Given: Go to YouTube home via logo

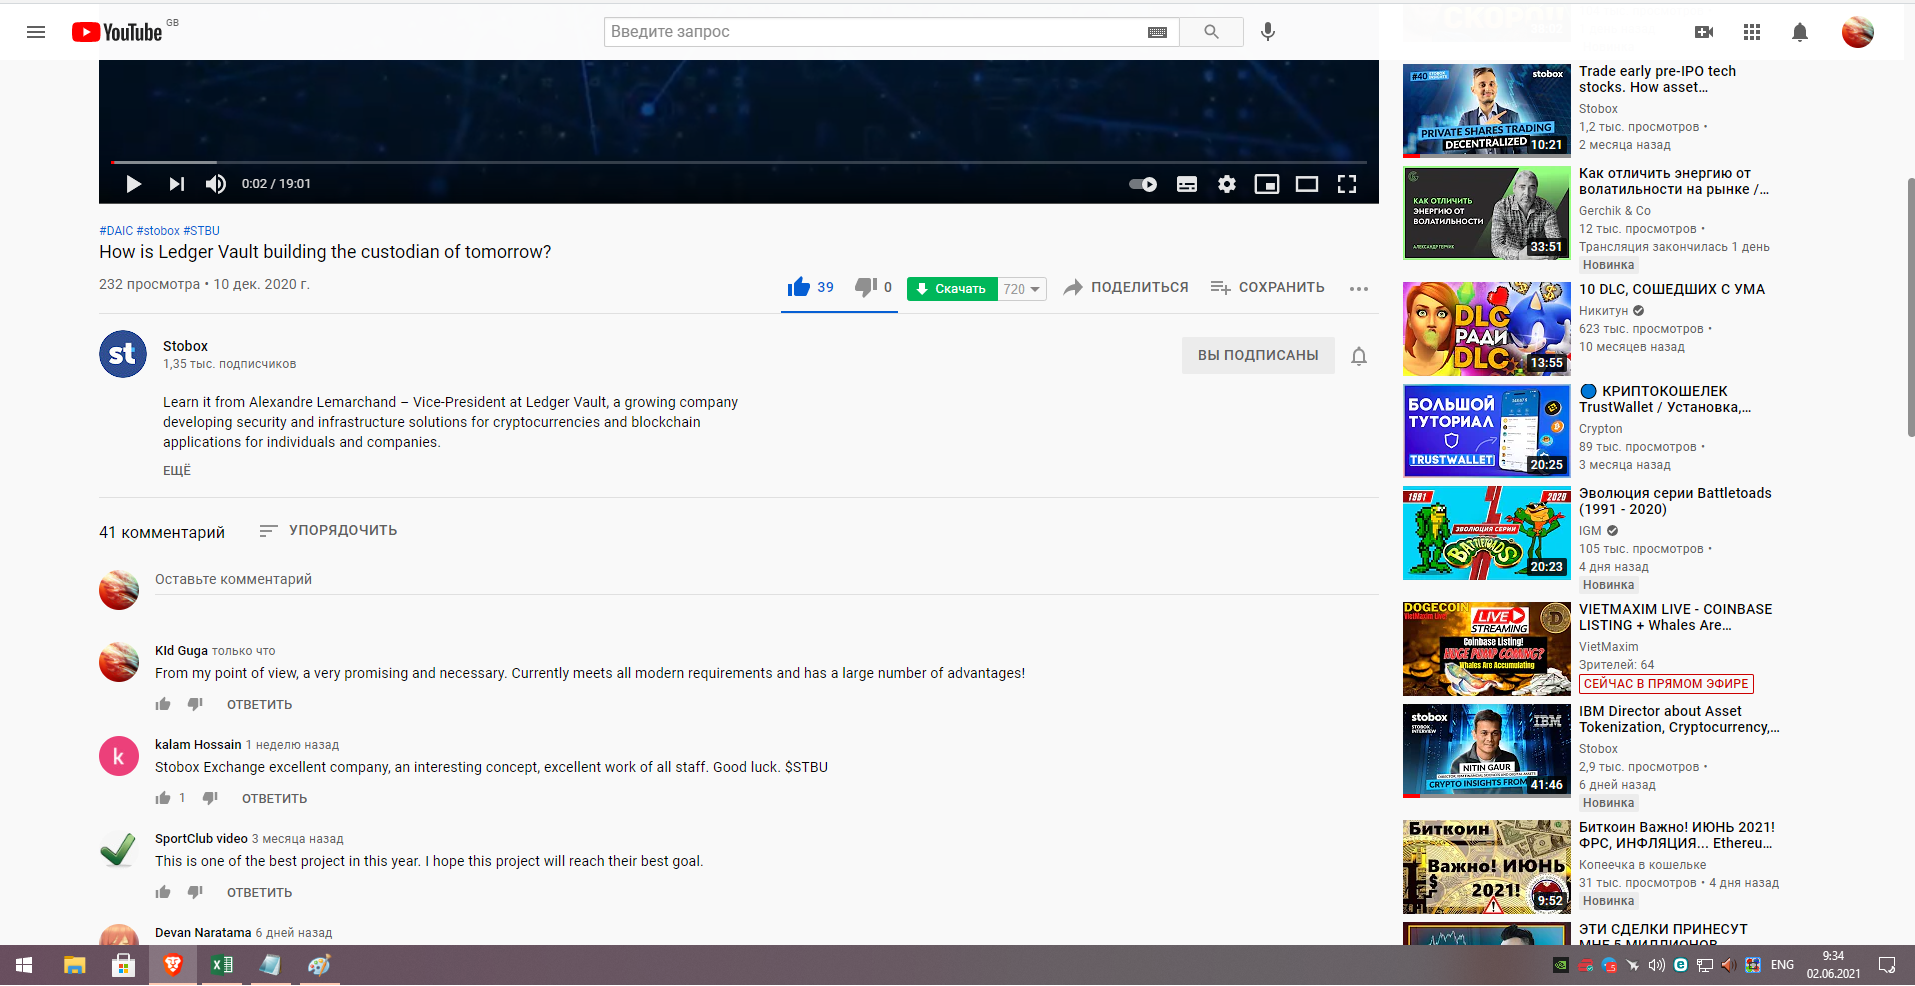Looking at the screenshot, I should (x=117, y=32).
